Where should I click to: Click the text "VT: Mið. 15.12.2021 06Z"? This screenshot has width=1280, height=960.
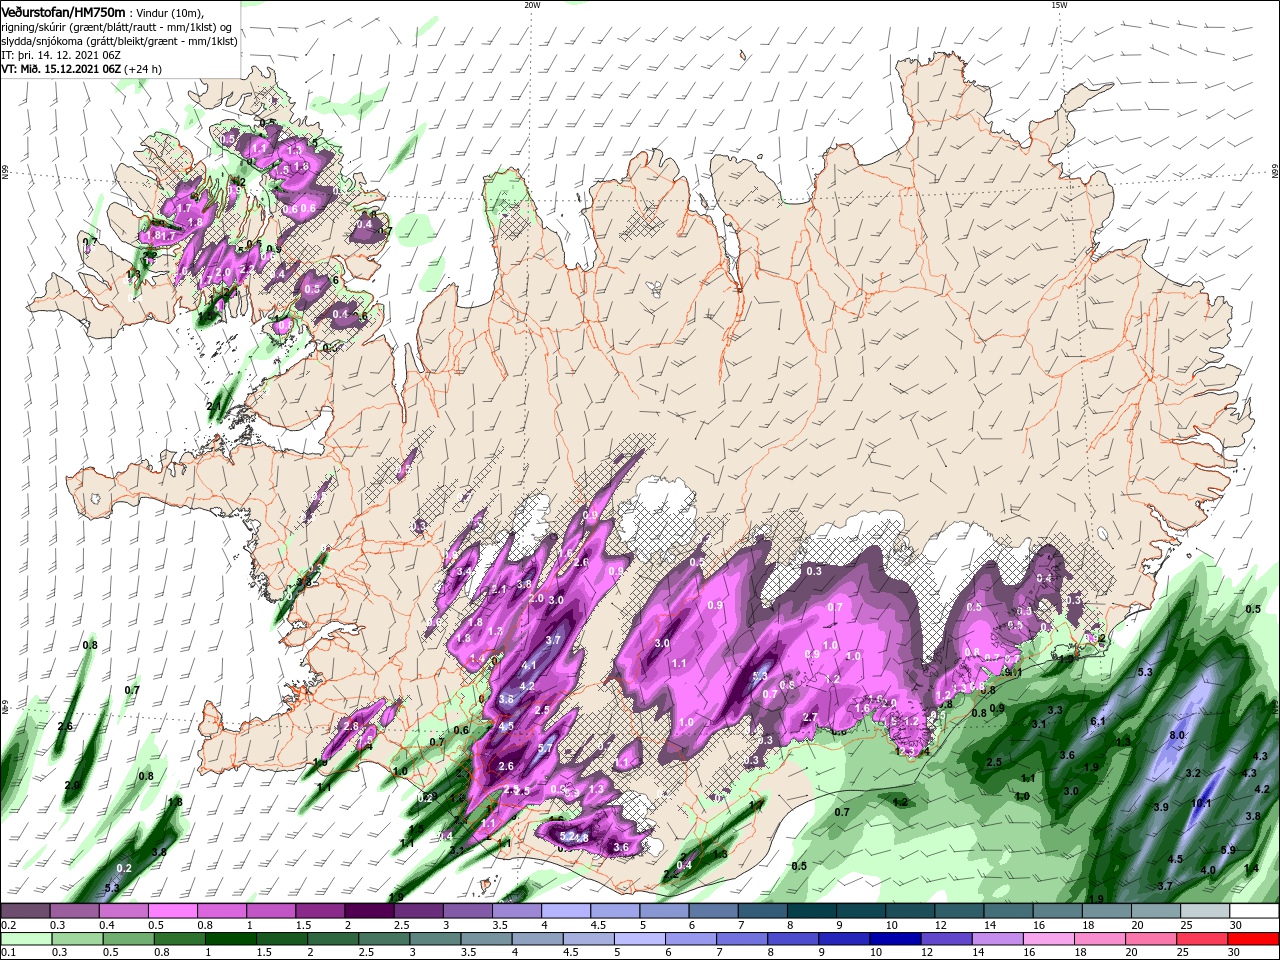[x=61, y=69]
